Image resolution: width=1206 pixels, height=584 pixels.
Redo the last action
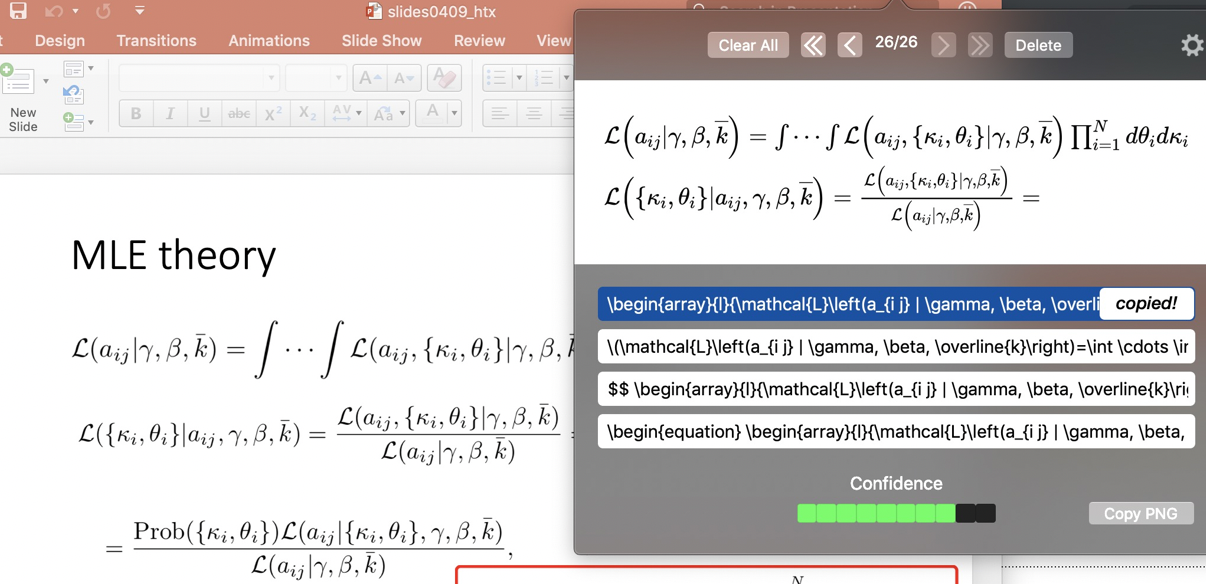[104, 11]
